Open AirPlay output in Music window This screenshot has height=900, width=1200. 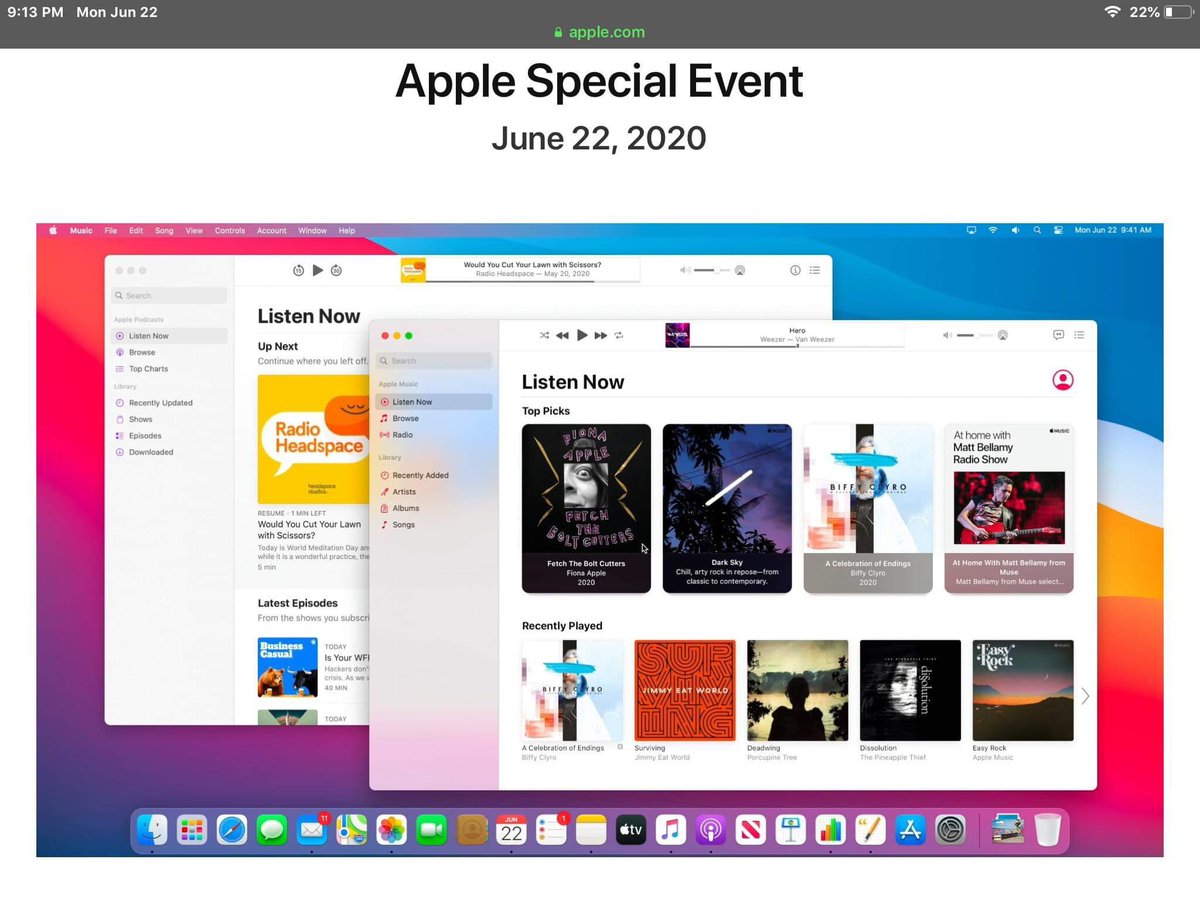click(1002, 335)
